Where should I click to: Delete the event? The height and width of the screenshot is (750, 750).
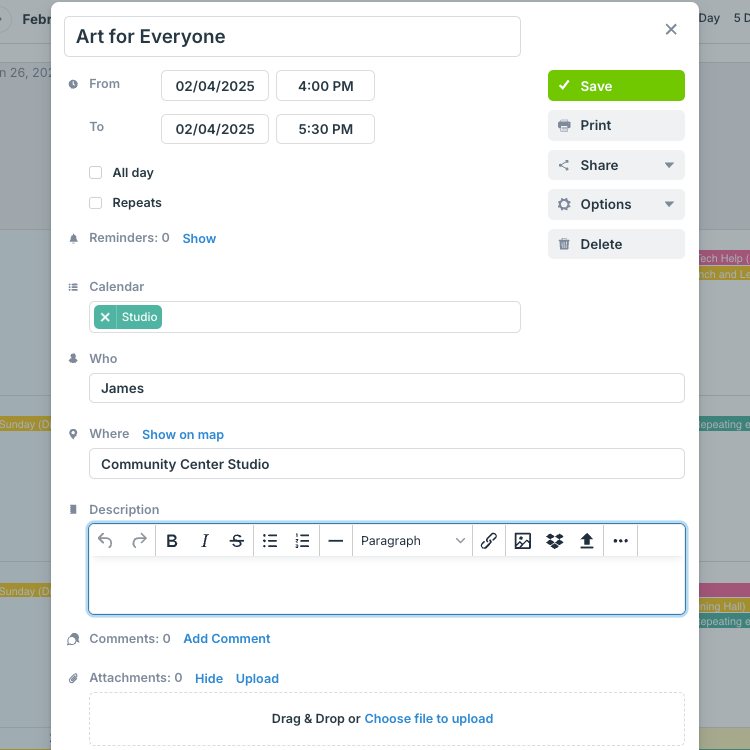pyautogui.click(x=616, y=244)
